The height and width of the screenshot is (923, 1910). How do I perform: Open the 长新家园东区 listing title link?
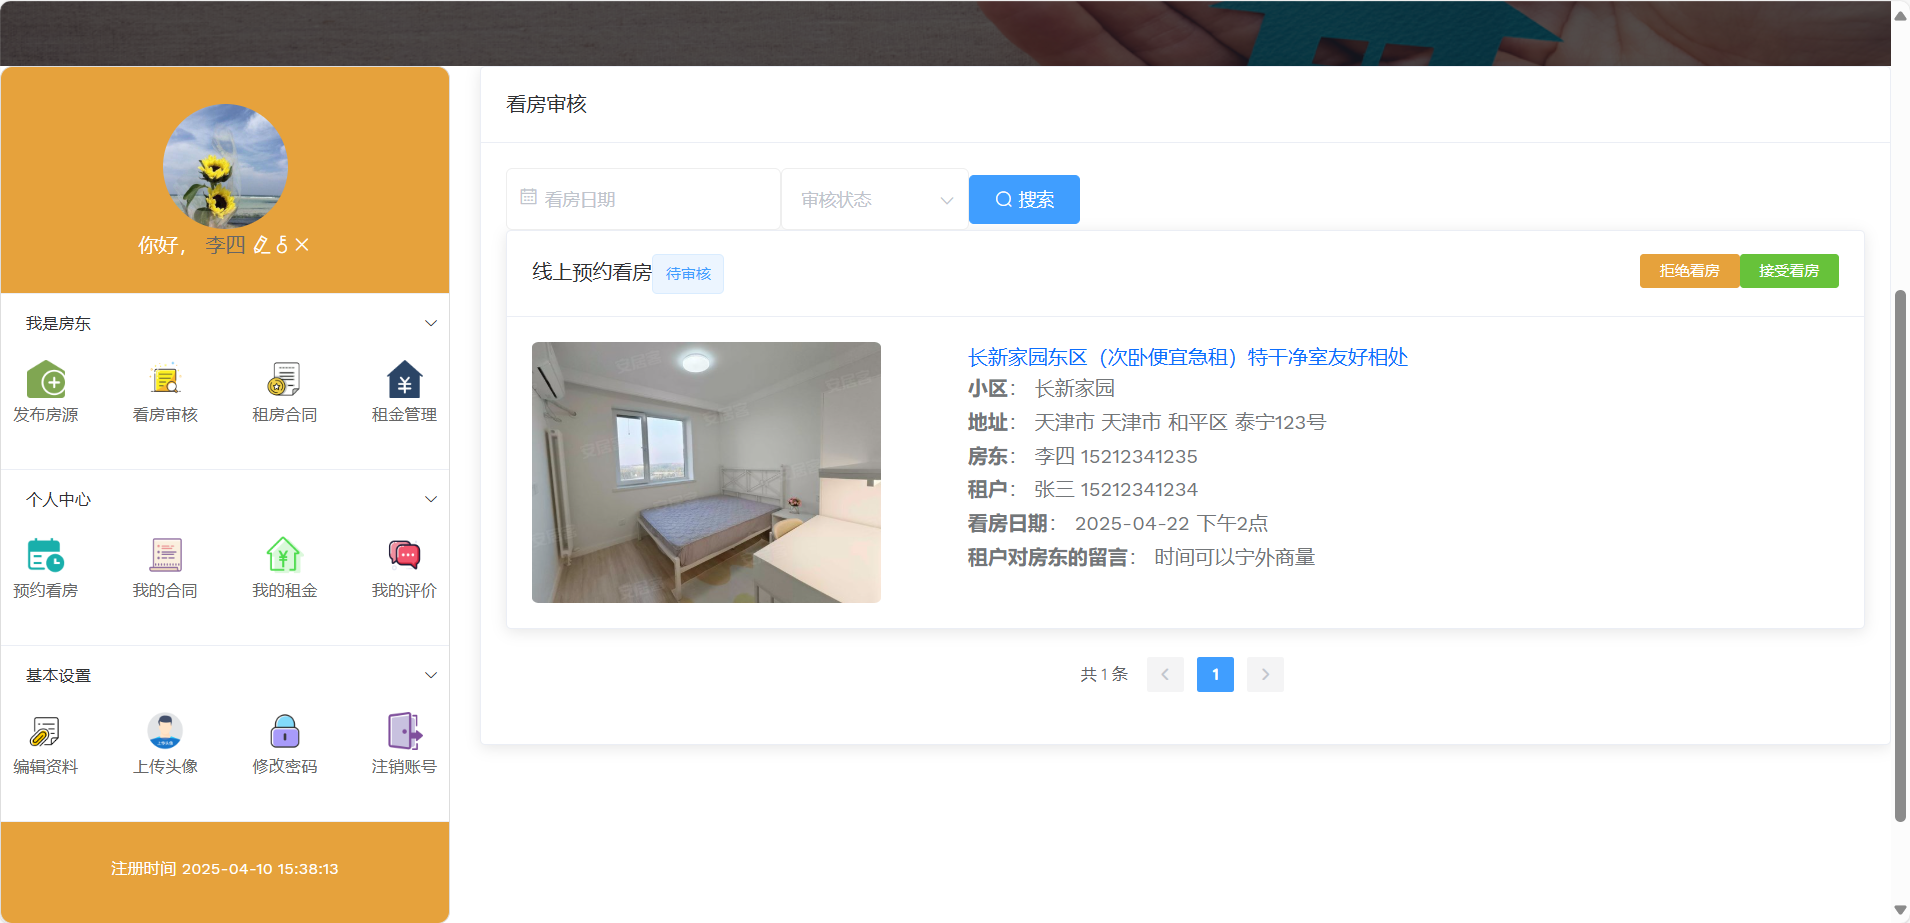(x=1187, y=357)
